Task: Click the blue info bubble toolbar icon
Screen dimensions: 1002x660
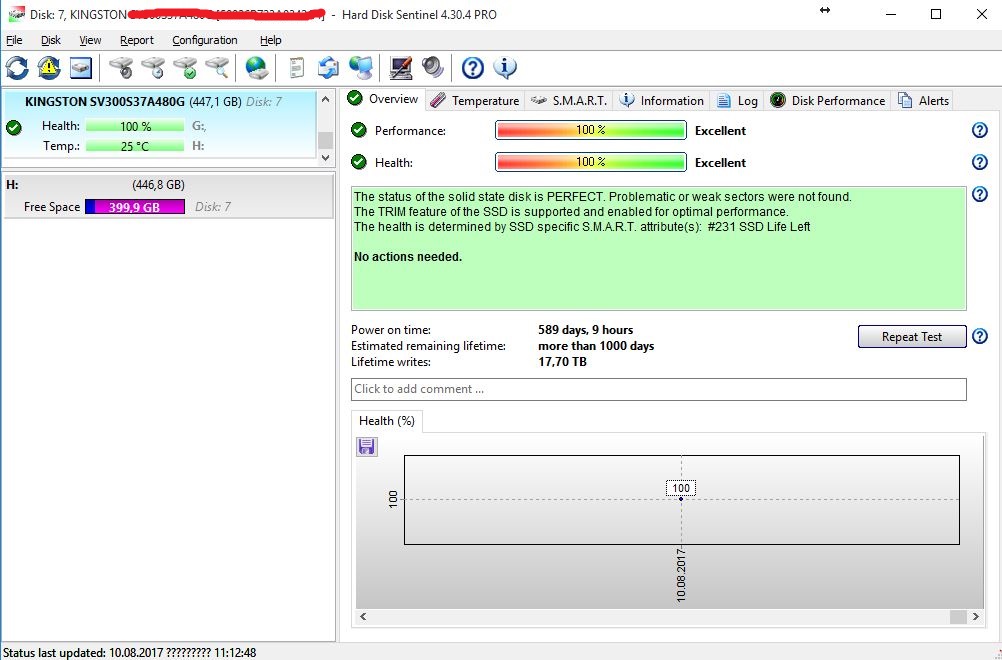Action: pos(505,67)
